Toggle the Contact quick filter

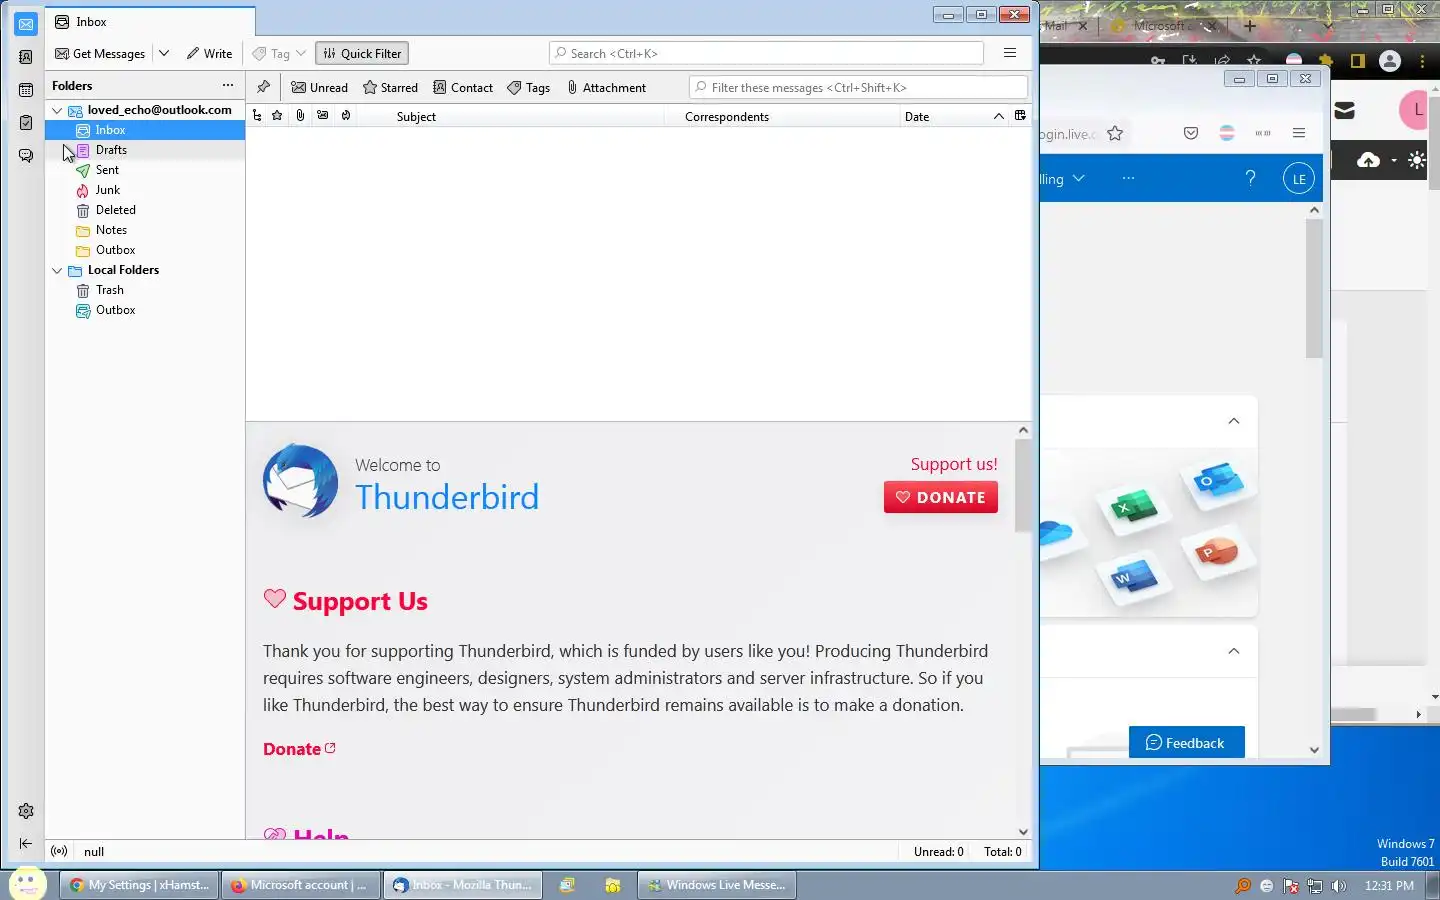463,88
